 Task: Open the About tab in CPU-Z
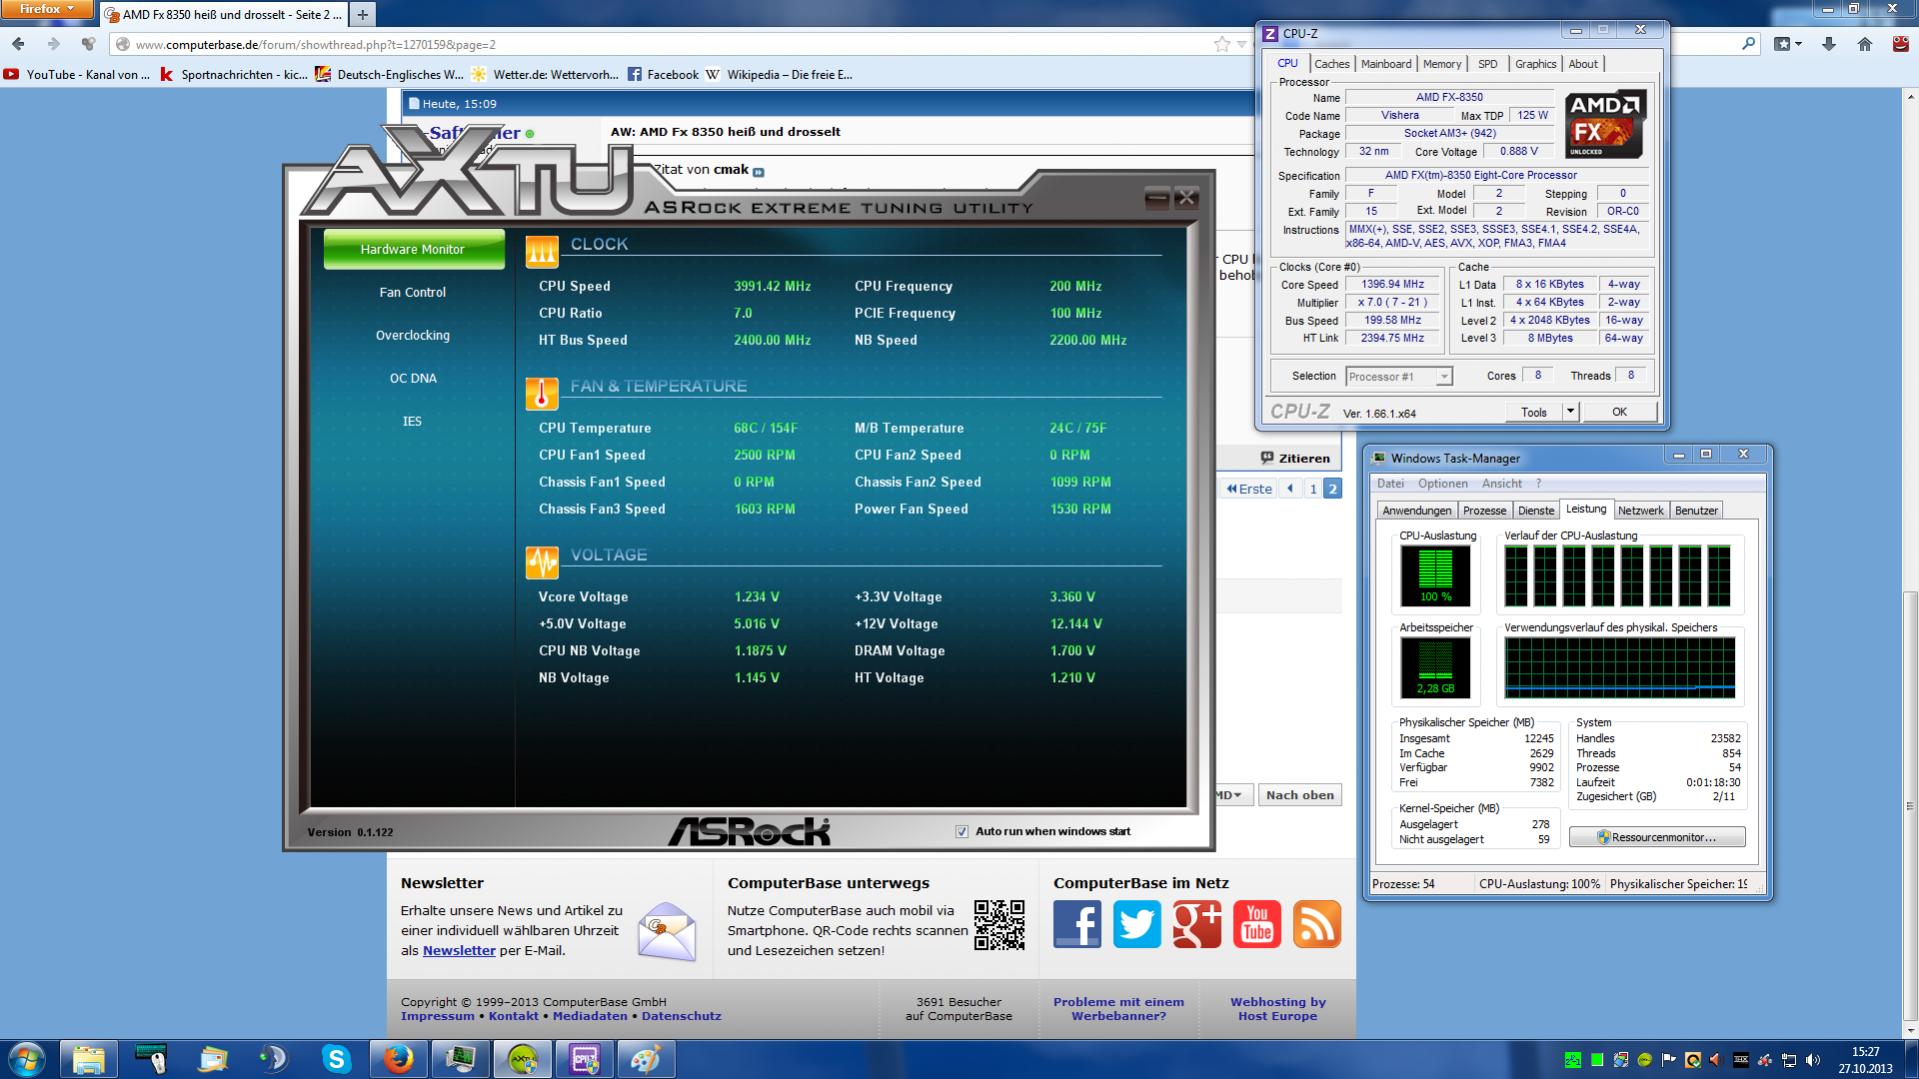pyautogui.click(x=1583, y=64)
